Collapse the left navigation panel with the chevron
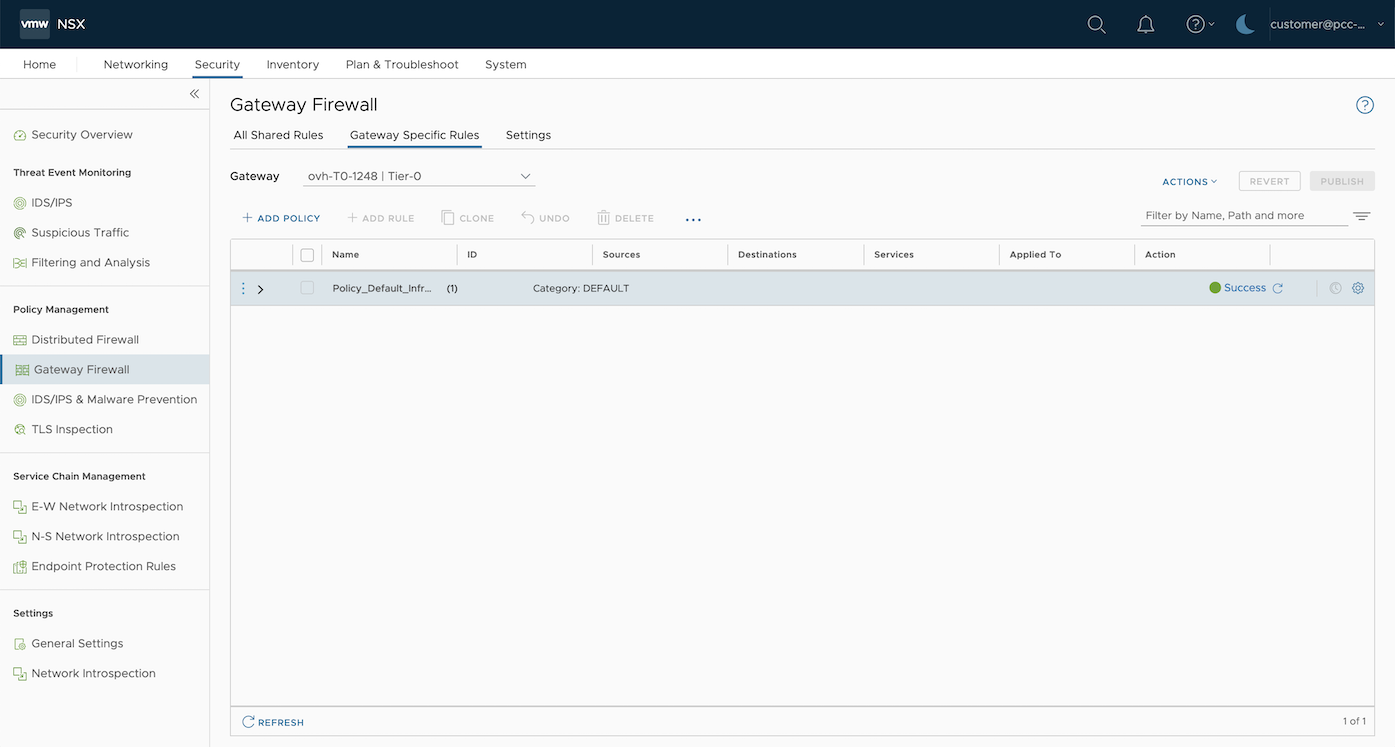Screen dimensions: 1395x747 [195, 93]
